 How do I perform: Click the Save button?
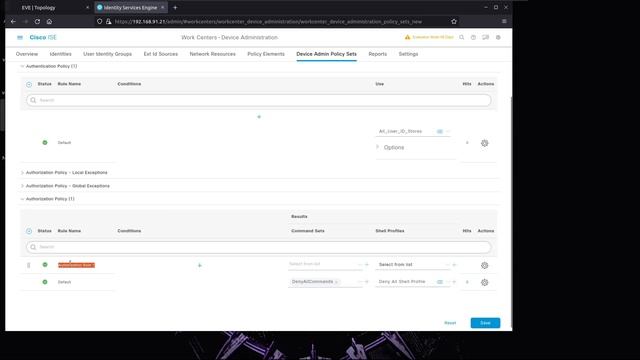click(485, 323)
